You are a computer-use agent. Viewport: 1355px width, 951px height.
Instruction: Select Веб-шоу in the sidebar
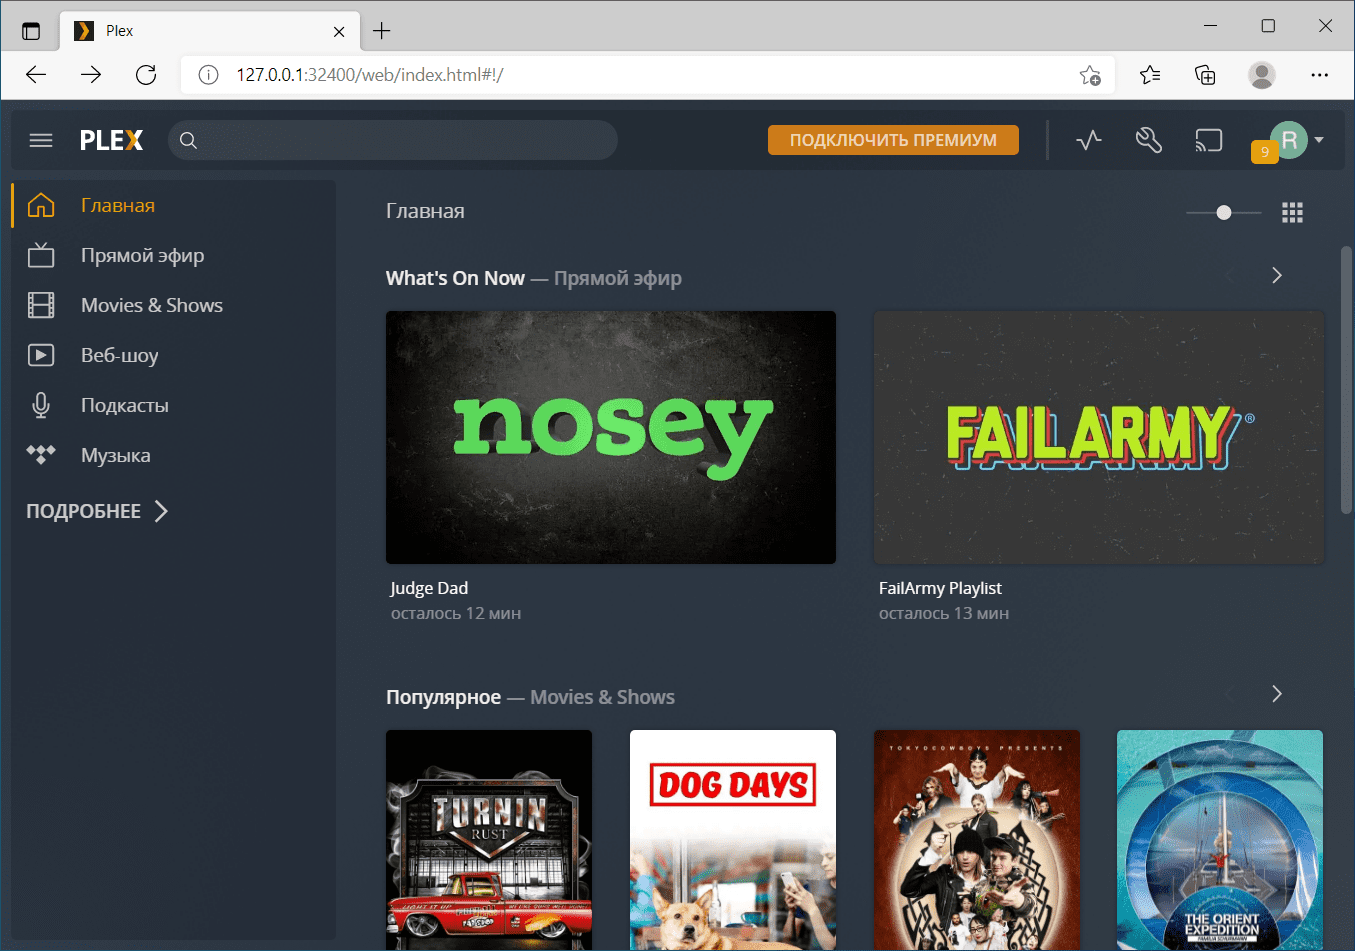pos(120,355)
